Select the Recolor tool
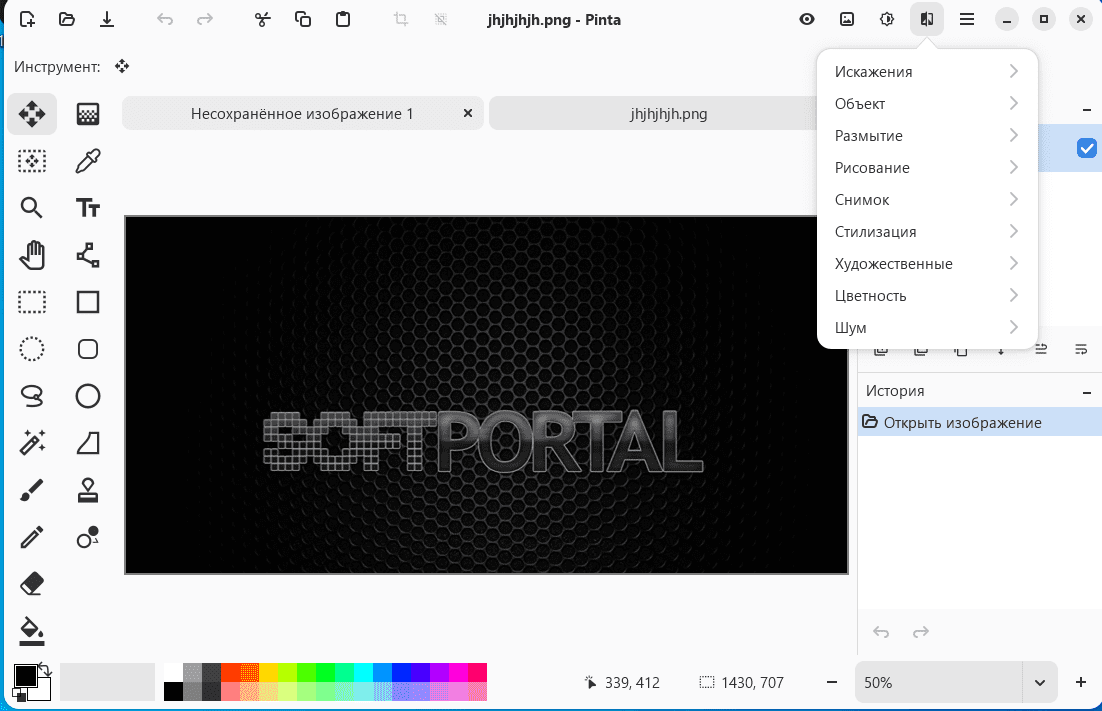The width and height of the screenshot is (1102, 711). (x=88, y=537)
